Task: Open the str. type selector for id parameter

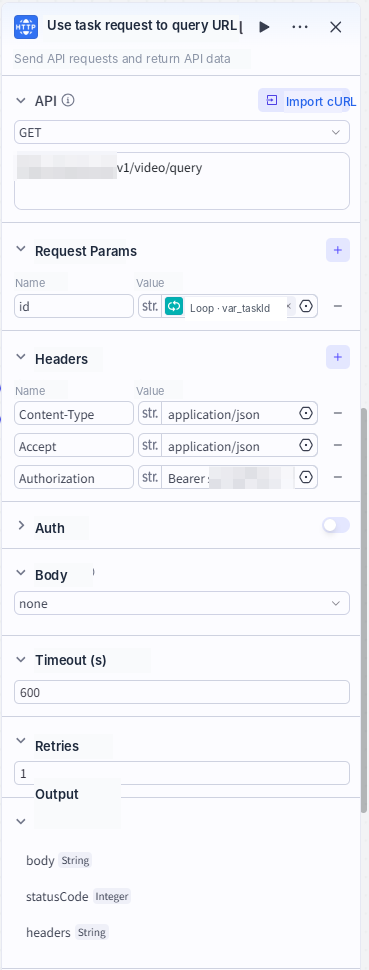Action: [x=150, y=306]
